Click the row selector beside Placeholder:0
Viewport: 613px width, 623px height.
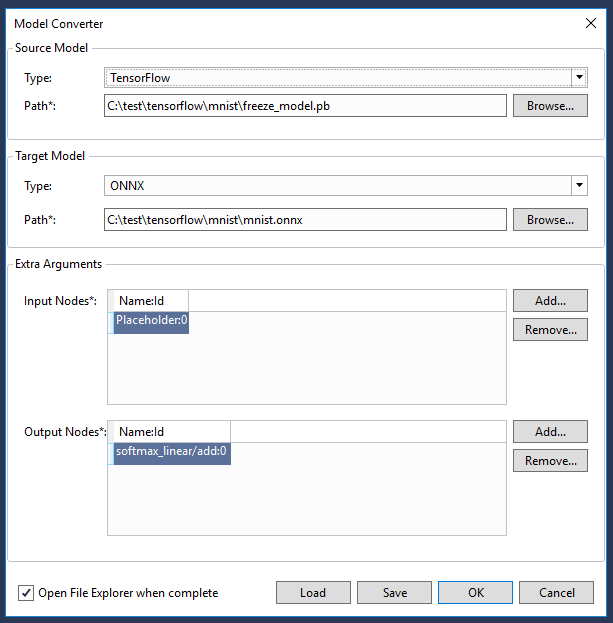(111, 323)
